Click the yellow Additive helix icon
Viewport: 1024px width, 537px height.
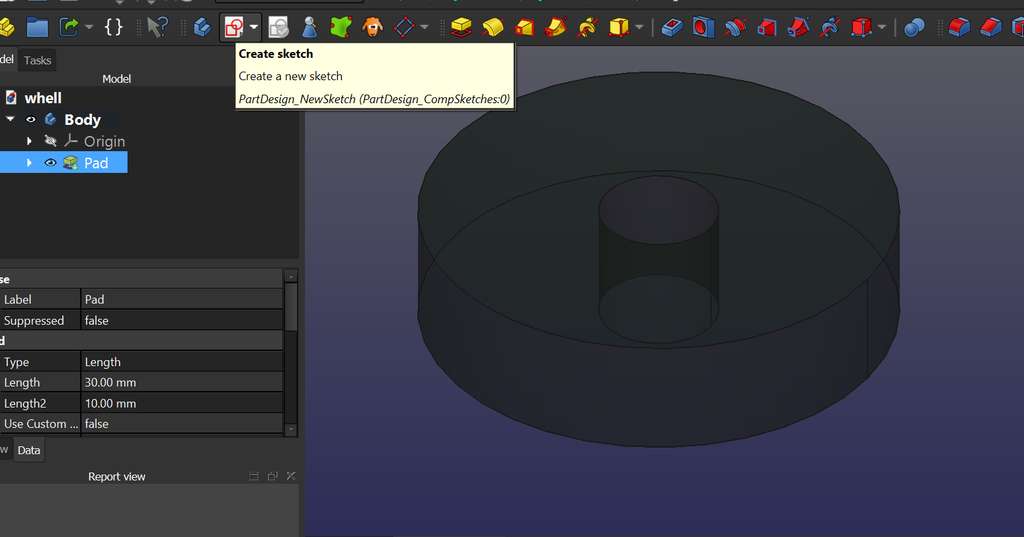(x=587, y=27)
